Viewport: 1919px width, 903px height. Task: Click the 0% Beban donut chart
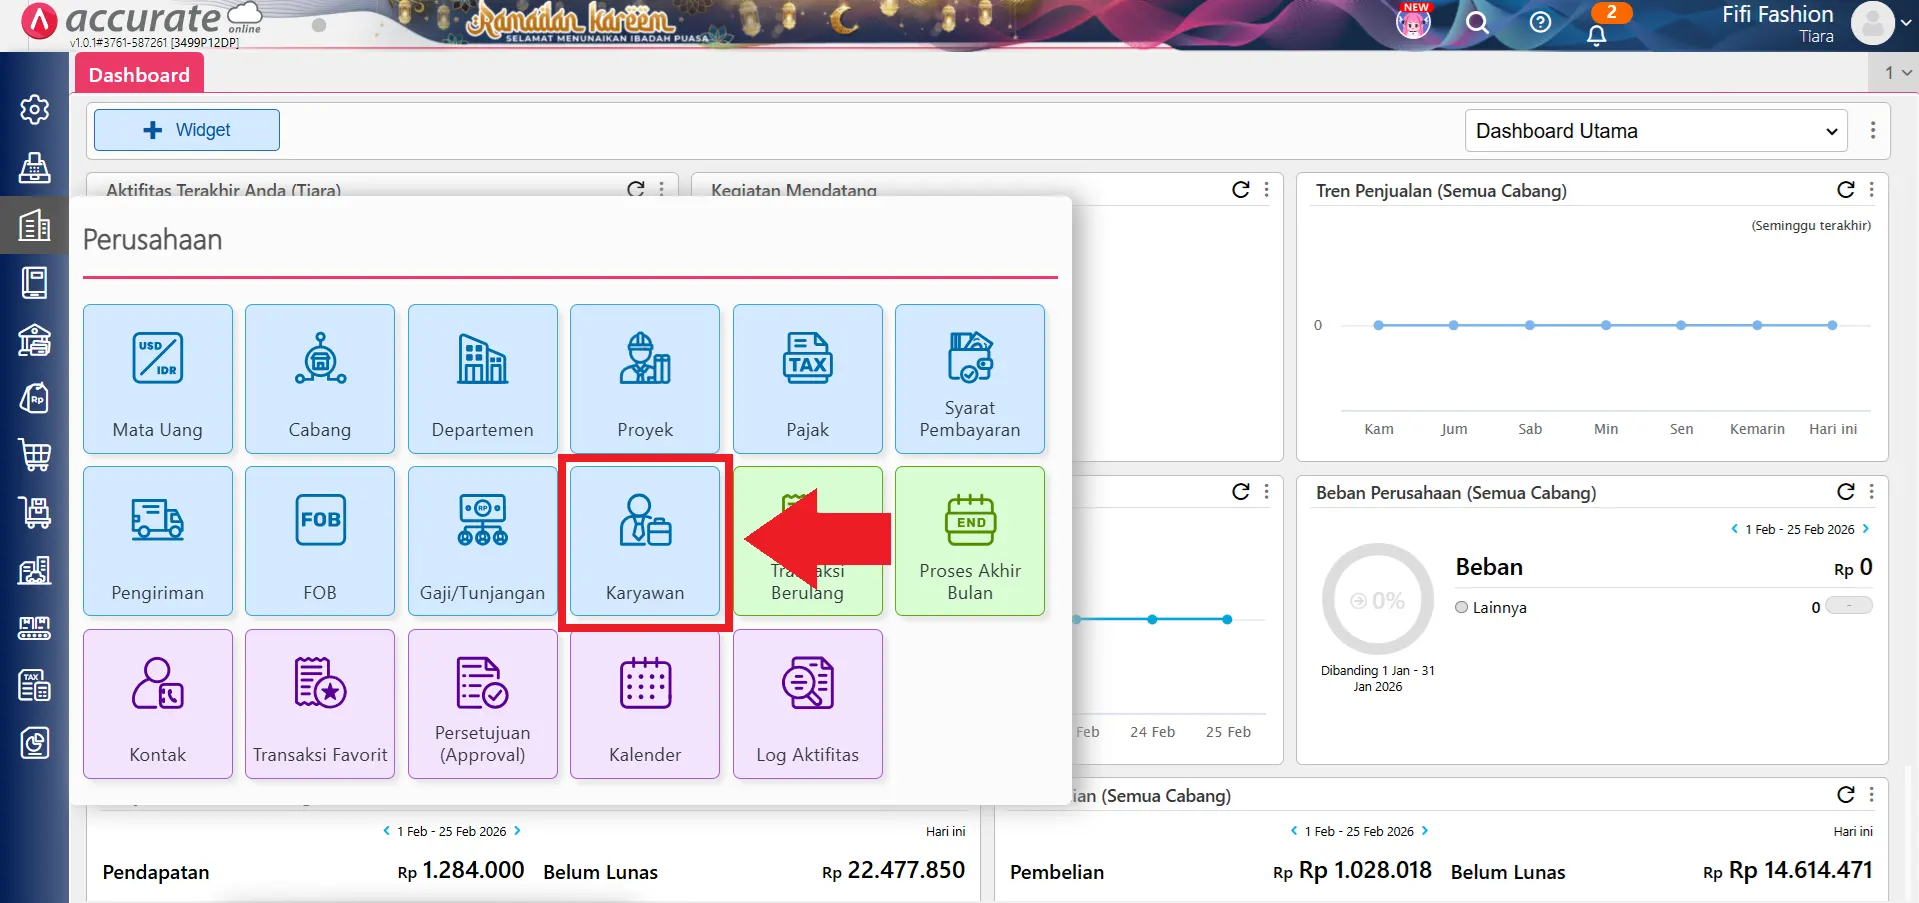click(x=1377, y=598)
